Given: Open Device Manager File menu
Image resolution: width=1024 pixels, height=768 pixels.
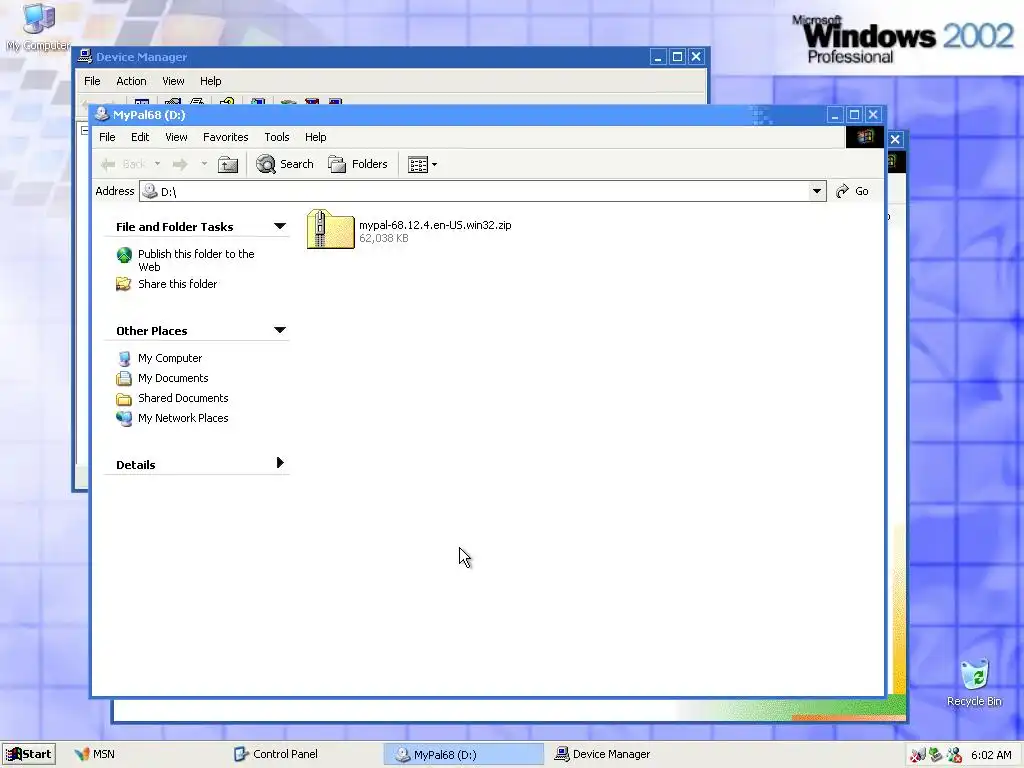Looking at the screenshot, I should (x=92, y=81).
